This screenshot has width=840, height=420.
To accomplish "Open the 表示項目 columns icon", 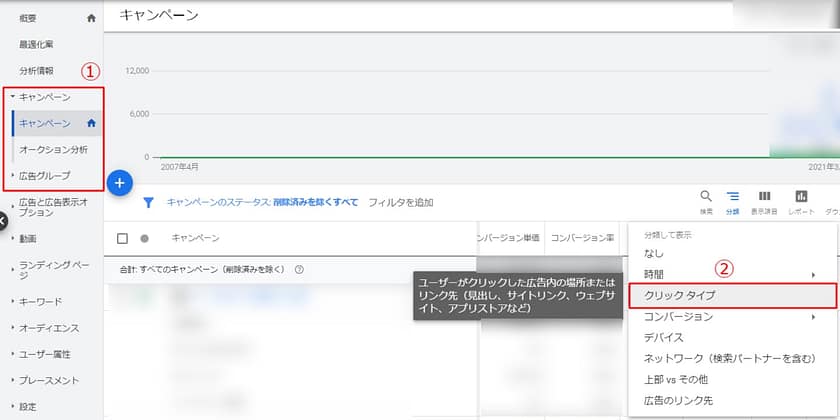I will 764,197.
